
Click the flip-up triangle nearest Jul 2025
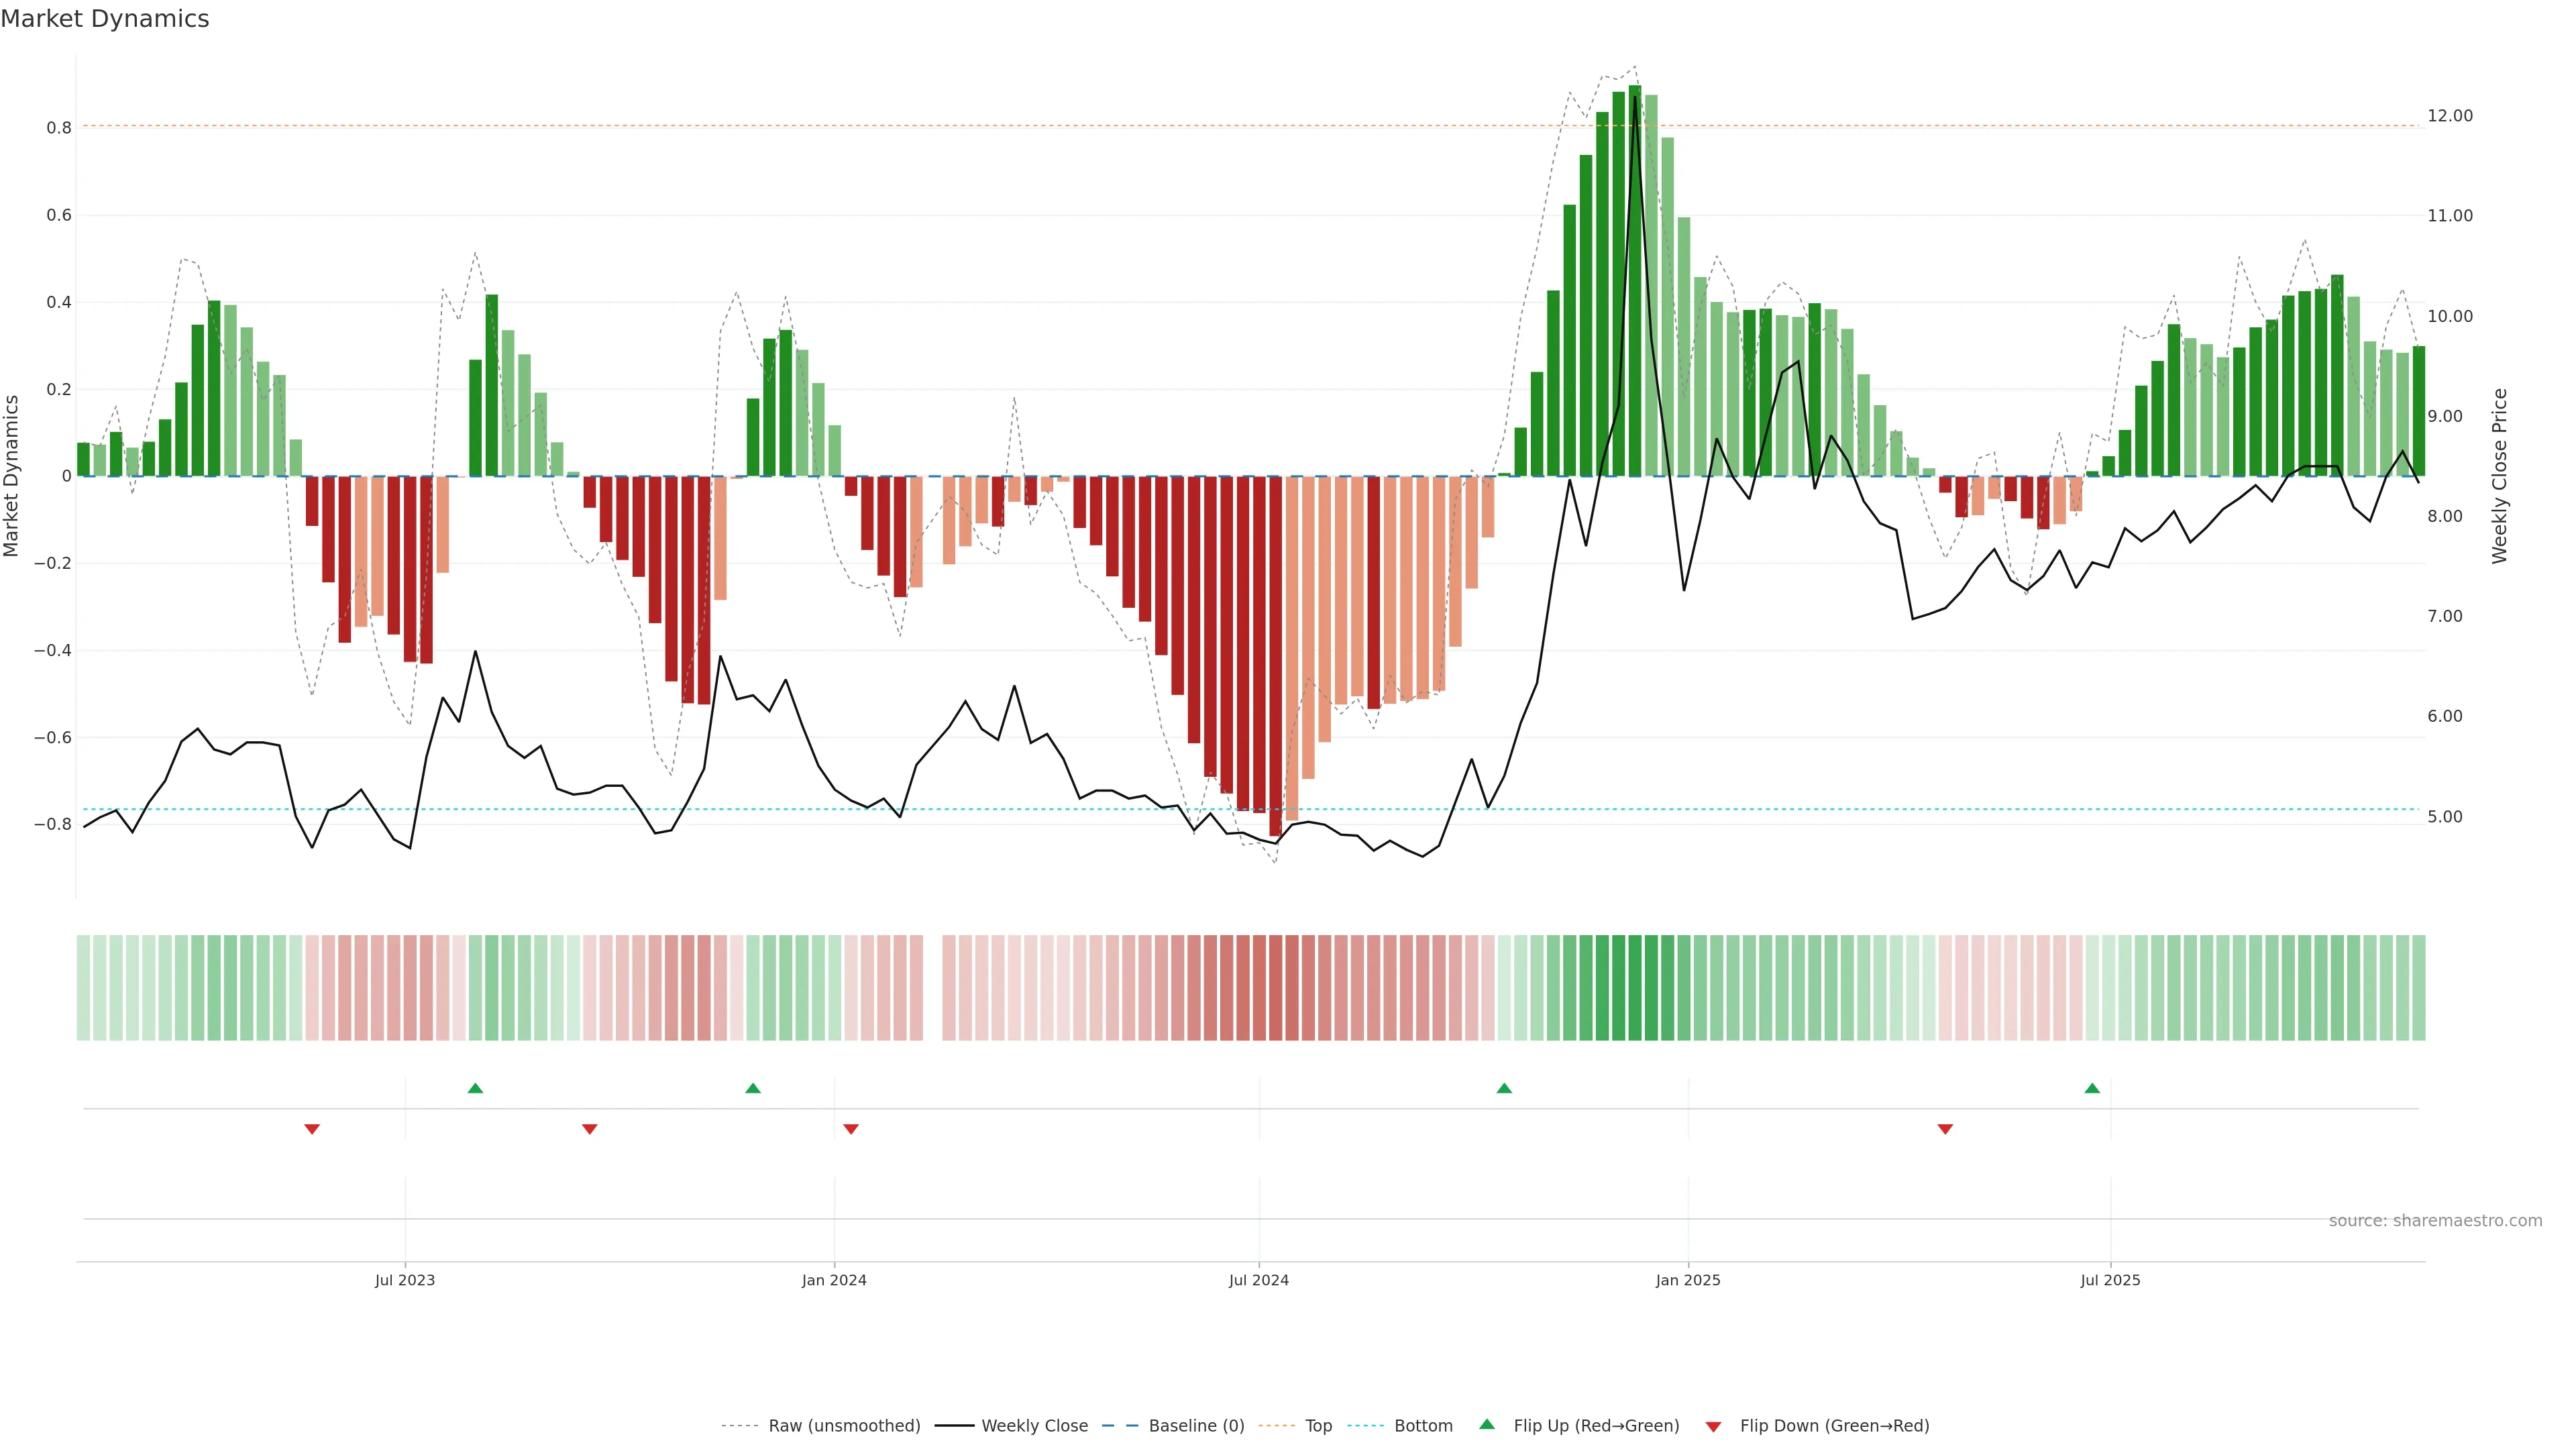[2092, 1088]
